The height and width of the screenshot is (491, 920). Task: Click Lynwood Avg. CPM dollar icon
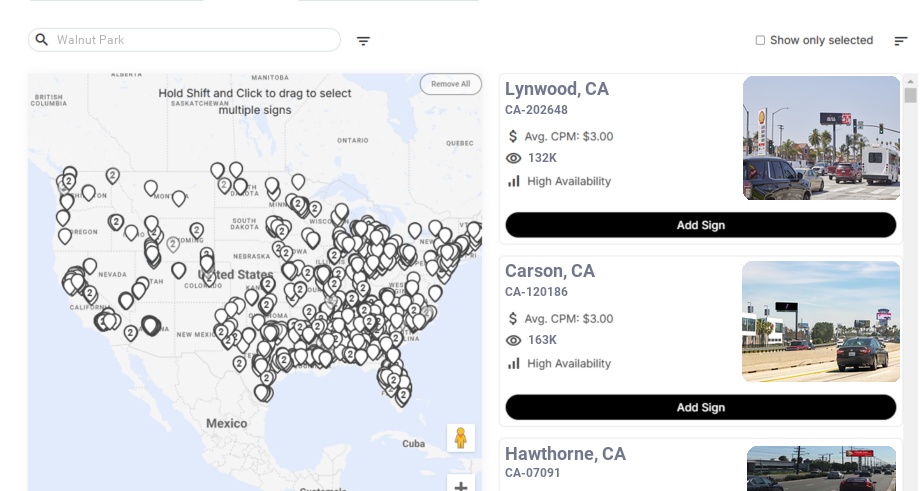pos(513,136)
